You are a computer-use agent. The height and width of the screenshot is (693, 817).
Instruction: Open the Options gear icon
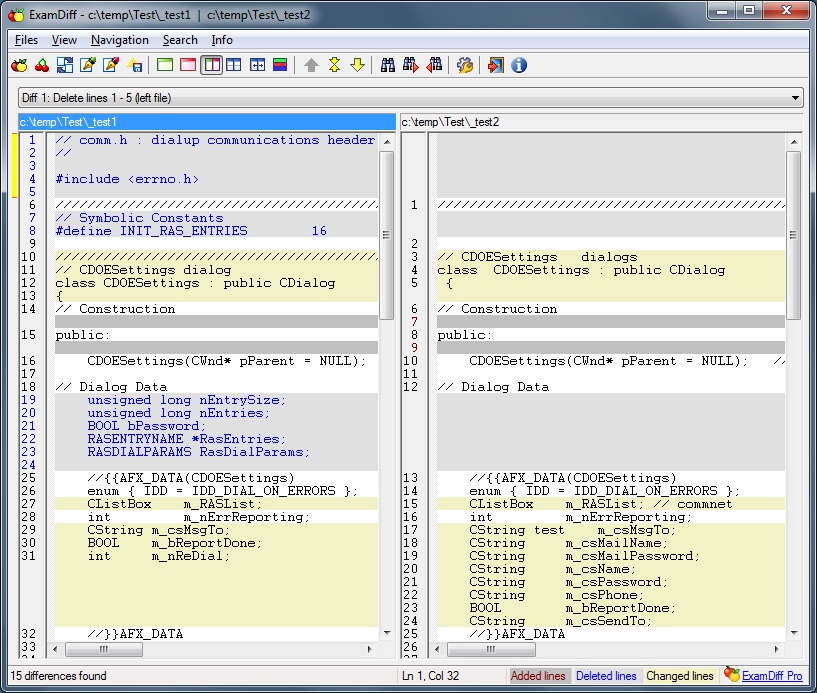466,64
